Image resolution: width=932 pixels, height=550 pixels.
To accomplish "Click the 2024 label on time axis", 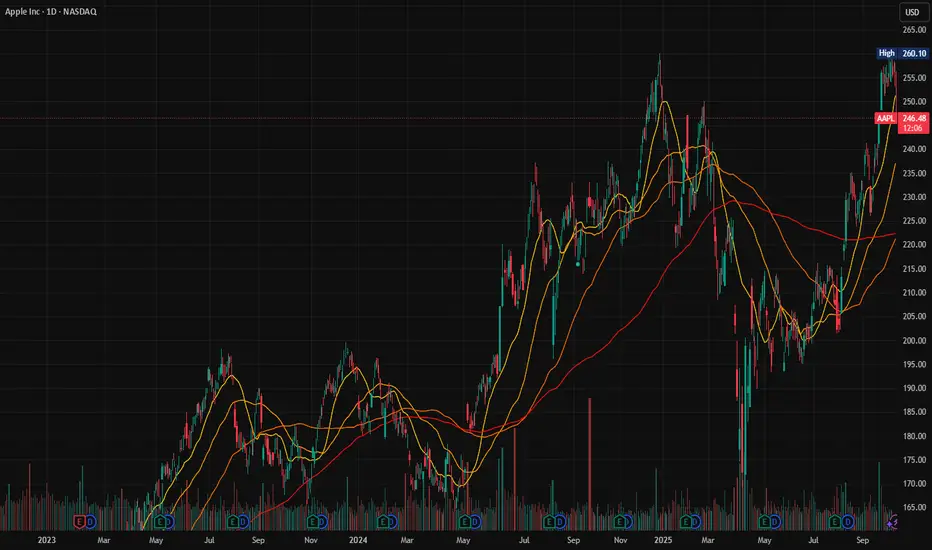I will [358, 540].
